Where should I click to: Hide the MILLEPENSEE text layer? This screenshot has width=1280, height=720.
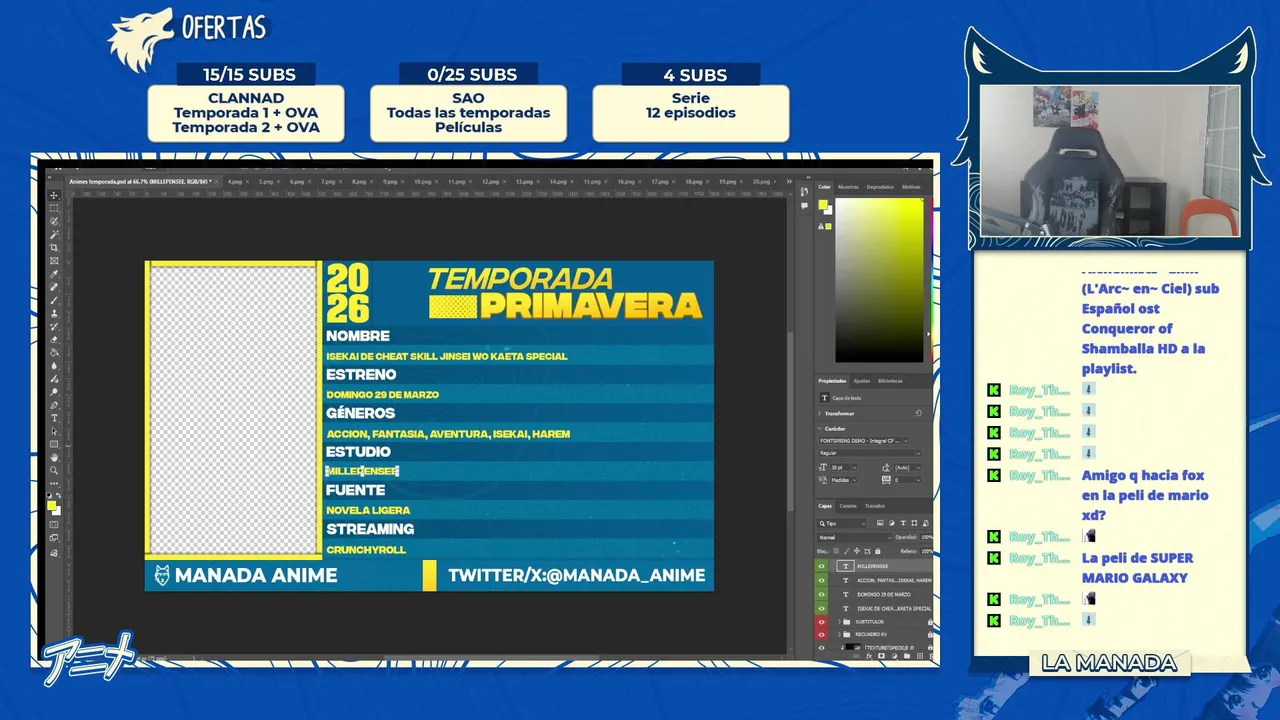click(x=822, y=566)
